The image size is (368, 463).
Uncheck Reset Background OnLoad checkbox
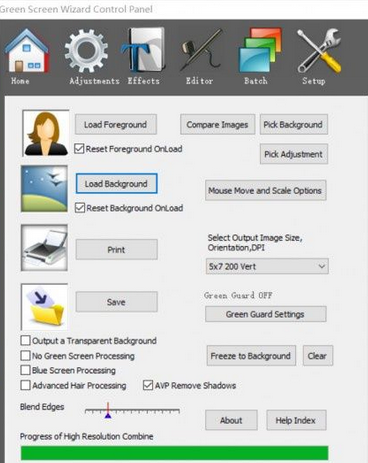[x=80, y=208]
